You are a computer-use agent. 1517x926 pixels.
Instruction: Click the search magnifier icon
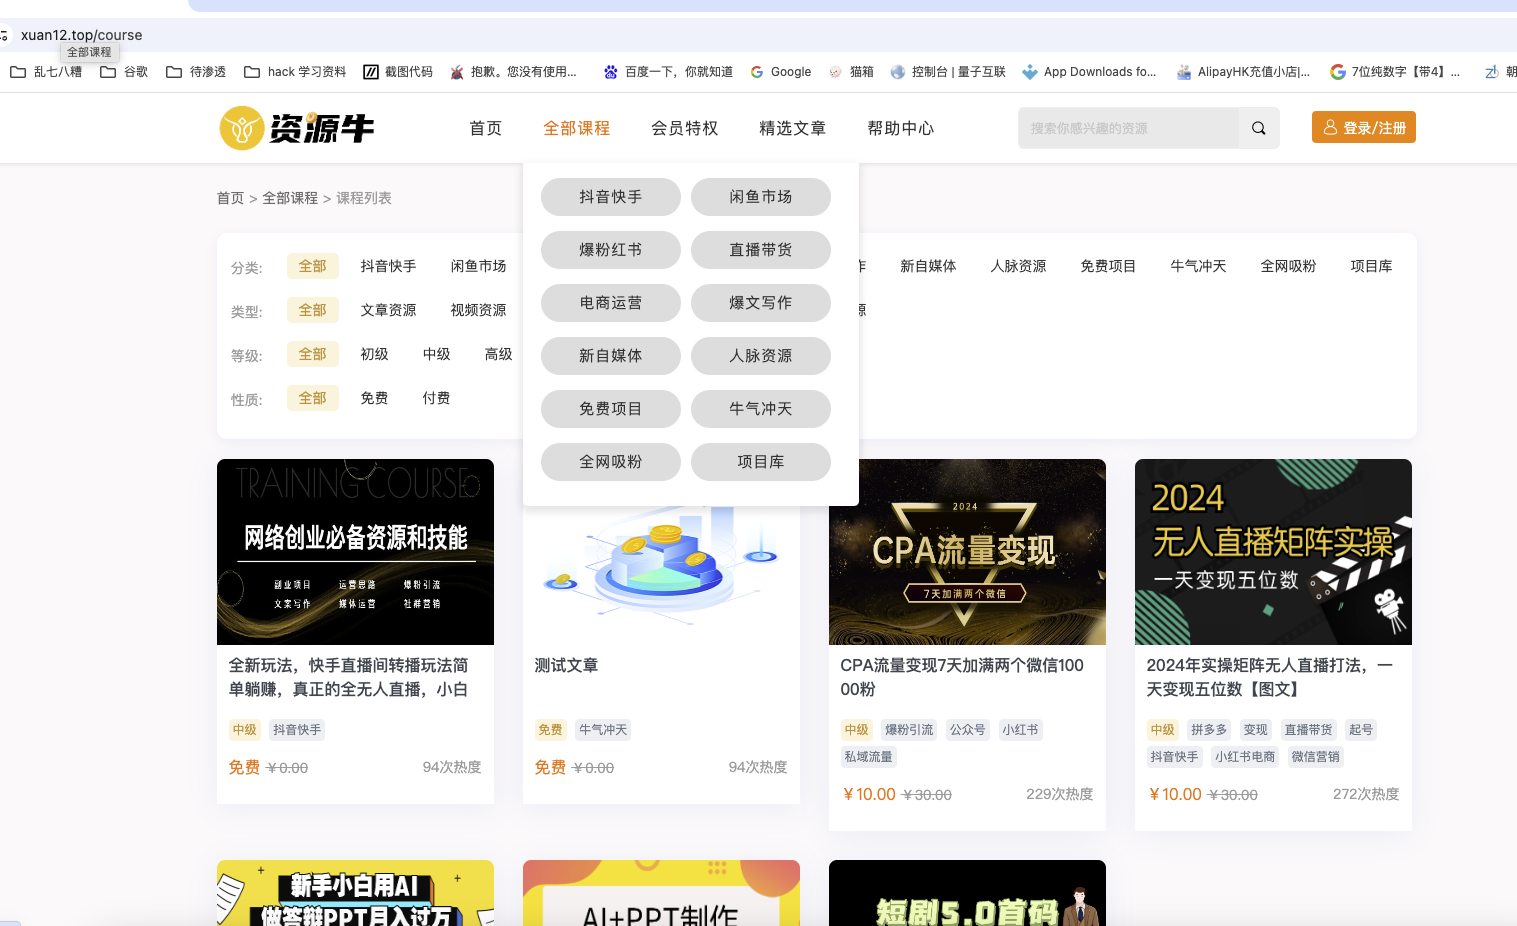pyautogui.click(x=1258, y=128)
